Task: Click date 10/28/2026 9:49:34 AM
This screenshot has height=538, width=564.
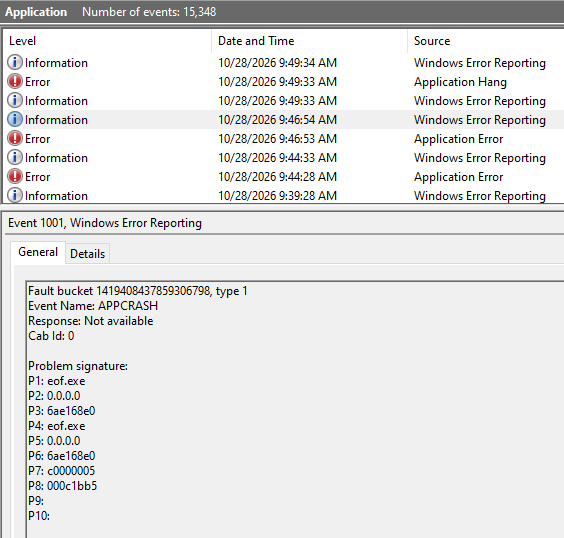Action: click(x=277, y=63)
